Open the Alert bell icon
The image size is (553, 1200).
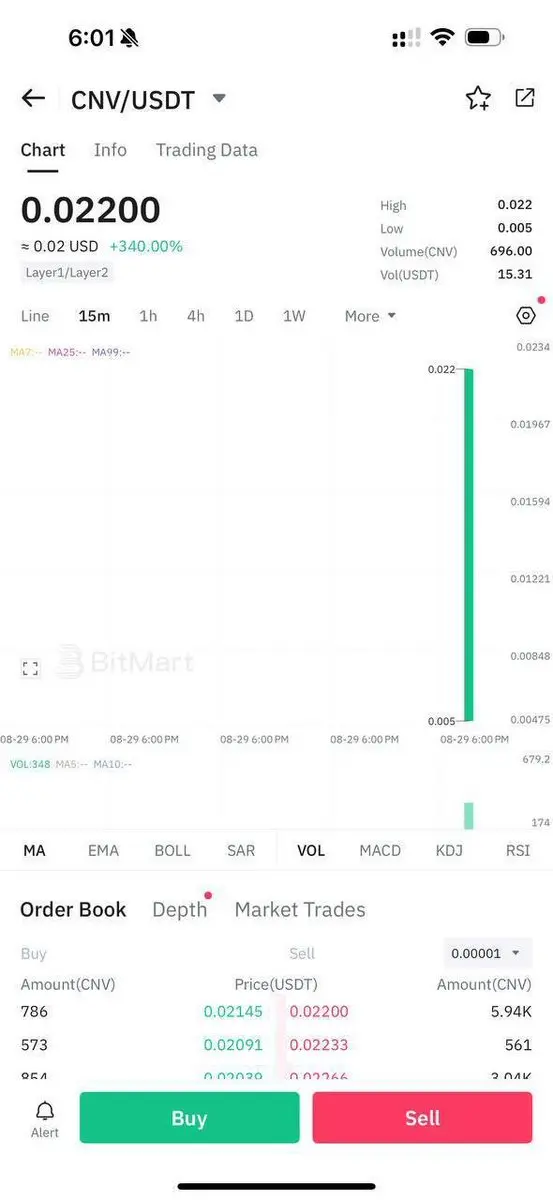(45, 1118)
